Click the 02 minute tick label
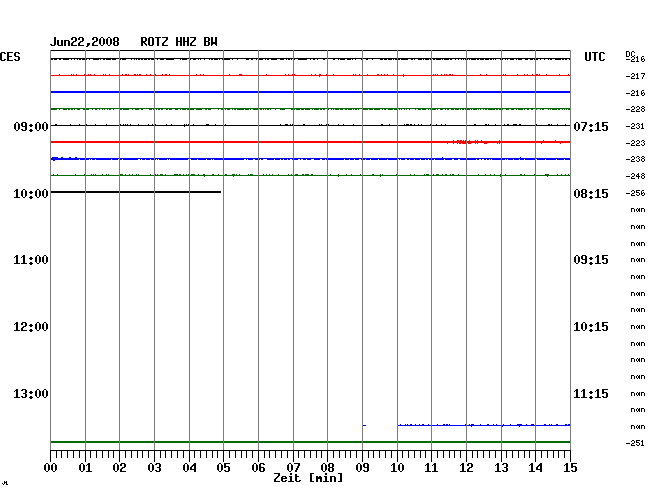 (119, 468)
